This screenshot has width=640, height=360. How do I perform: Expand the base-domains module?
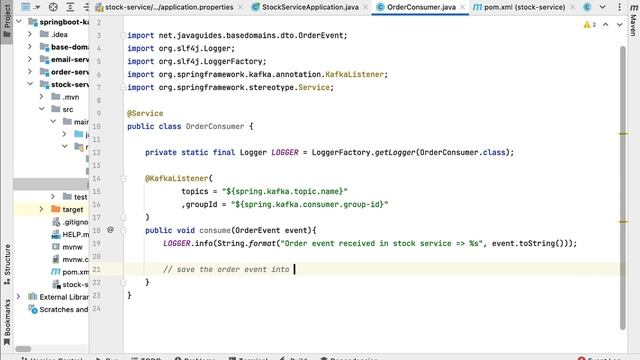pos(30,47)
